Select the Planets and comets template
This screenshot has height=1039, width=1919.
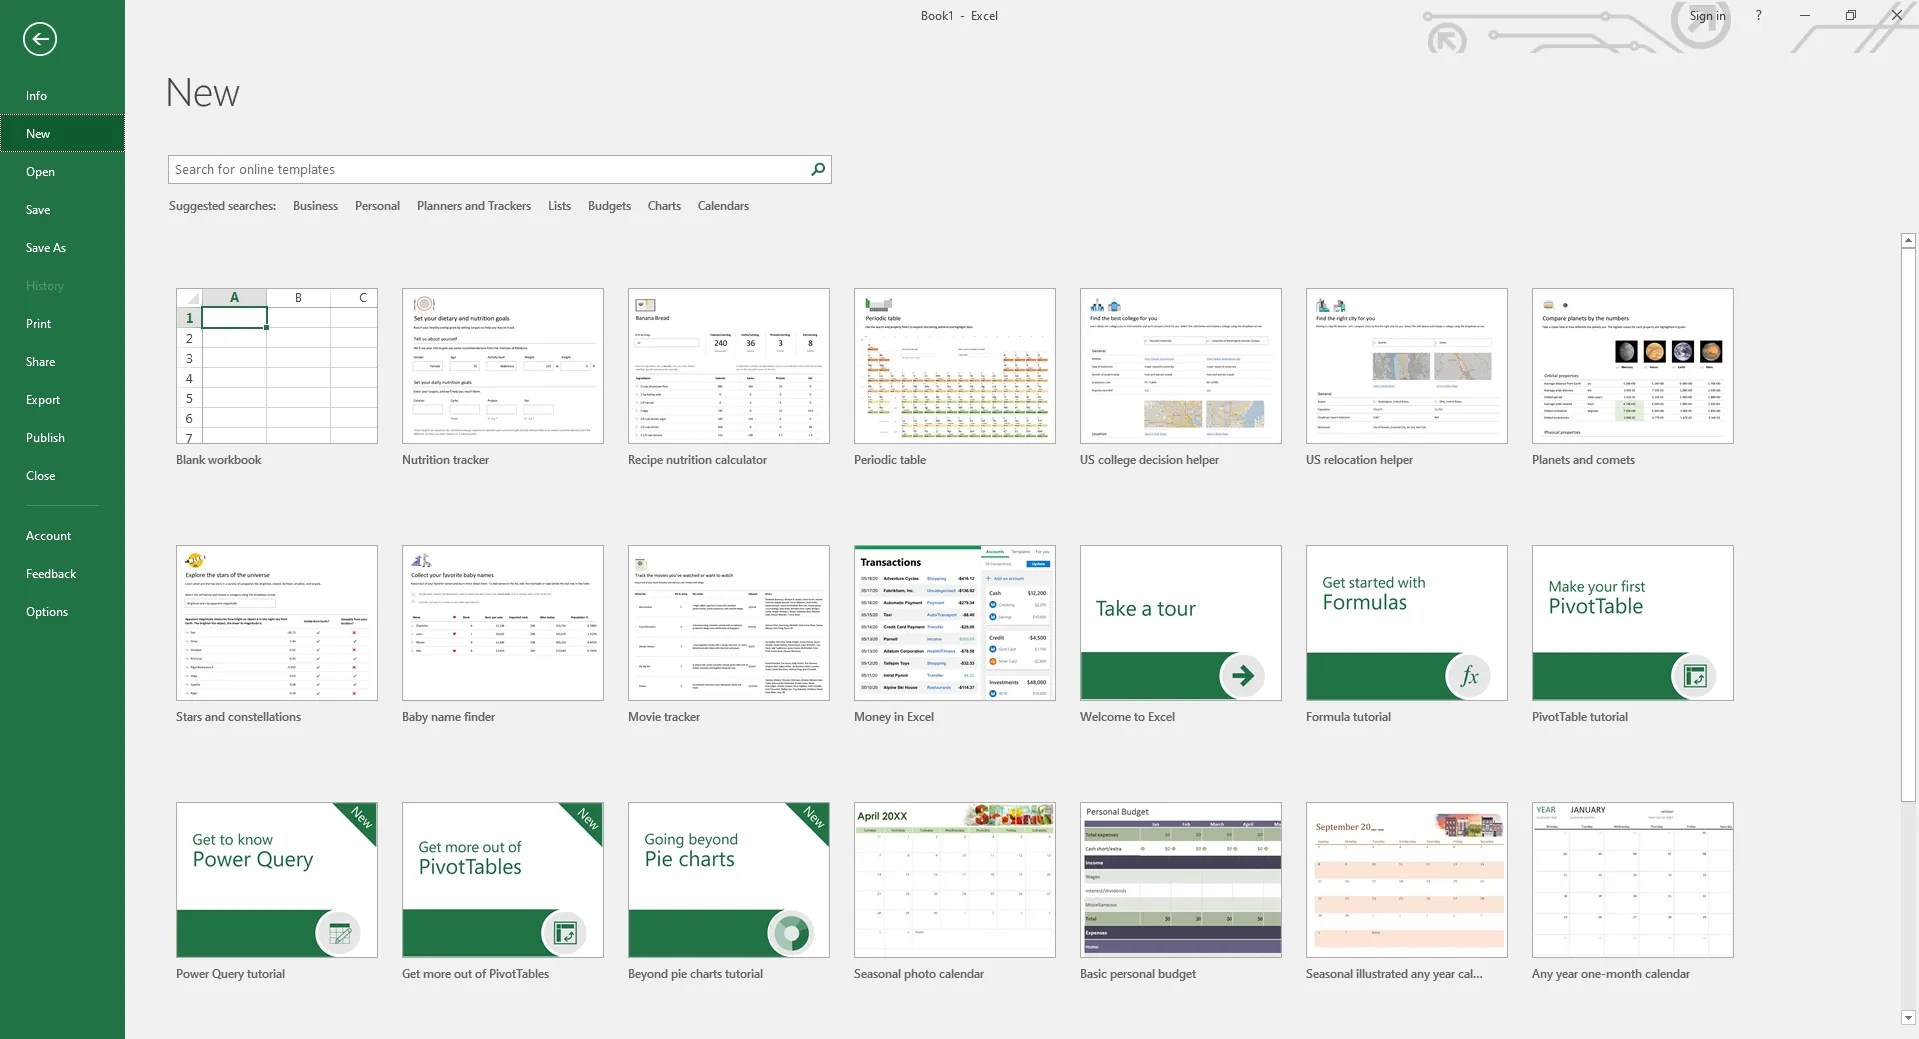click(1633, 366)
